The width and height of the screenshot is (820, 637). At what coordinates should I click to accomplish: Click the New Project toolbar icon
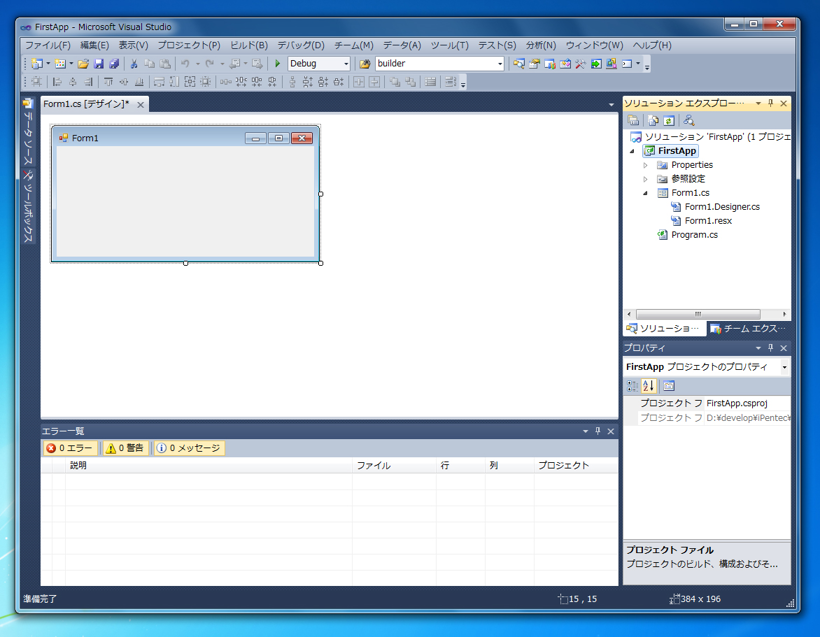(36, 63)
